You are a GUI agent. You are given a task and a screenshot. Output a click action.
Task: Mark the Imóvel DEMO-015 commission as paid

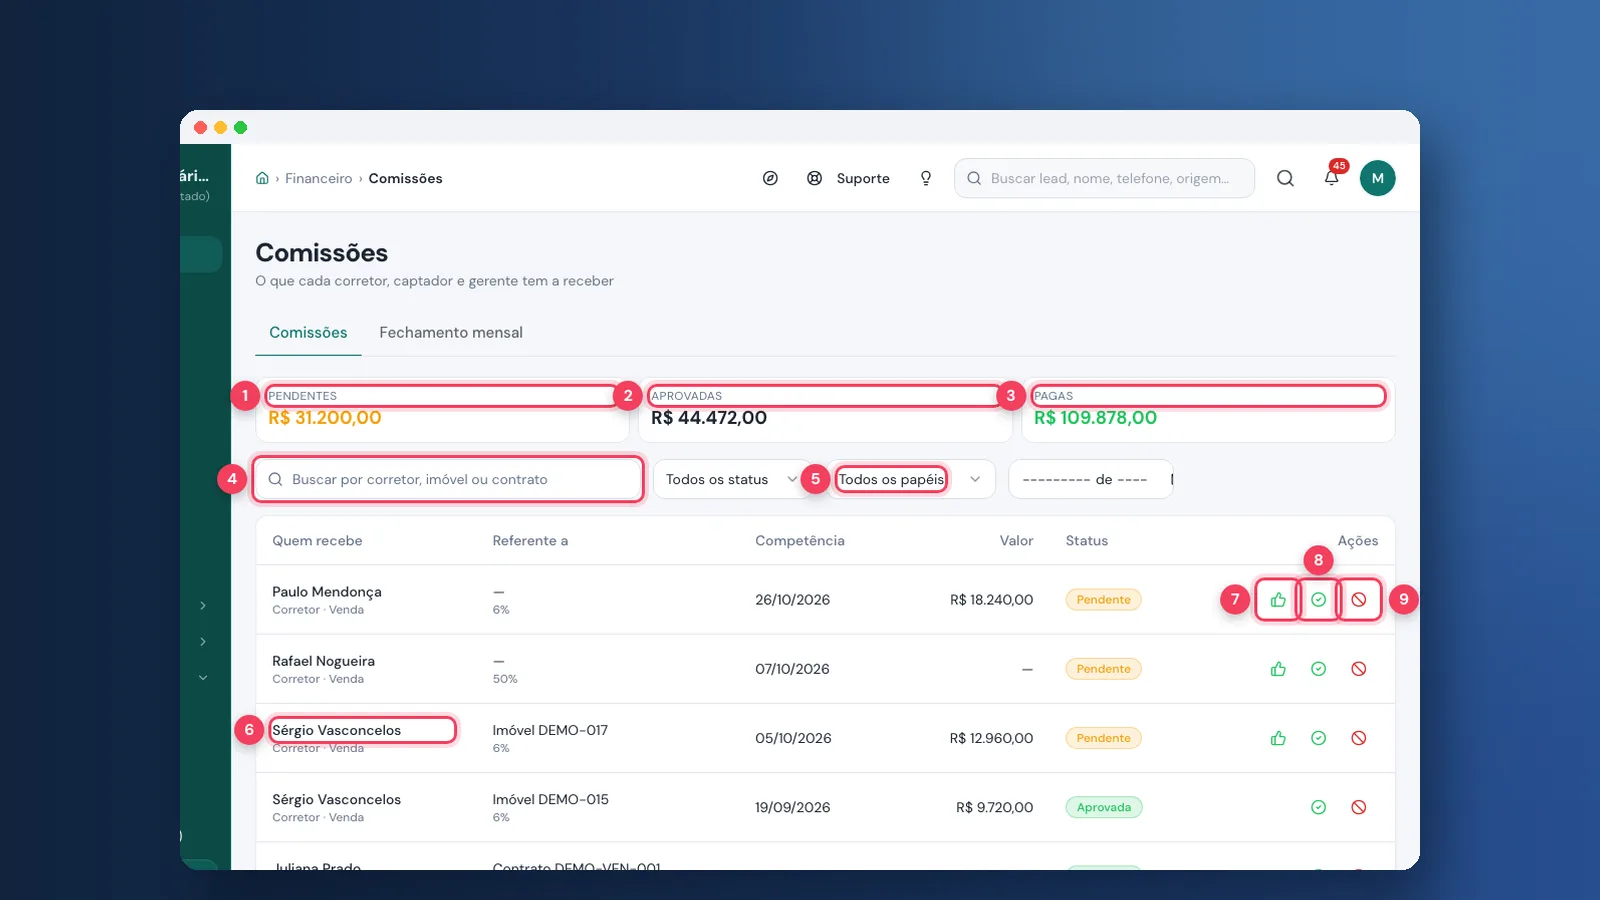click(1318, 807)
